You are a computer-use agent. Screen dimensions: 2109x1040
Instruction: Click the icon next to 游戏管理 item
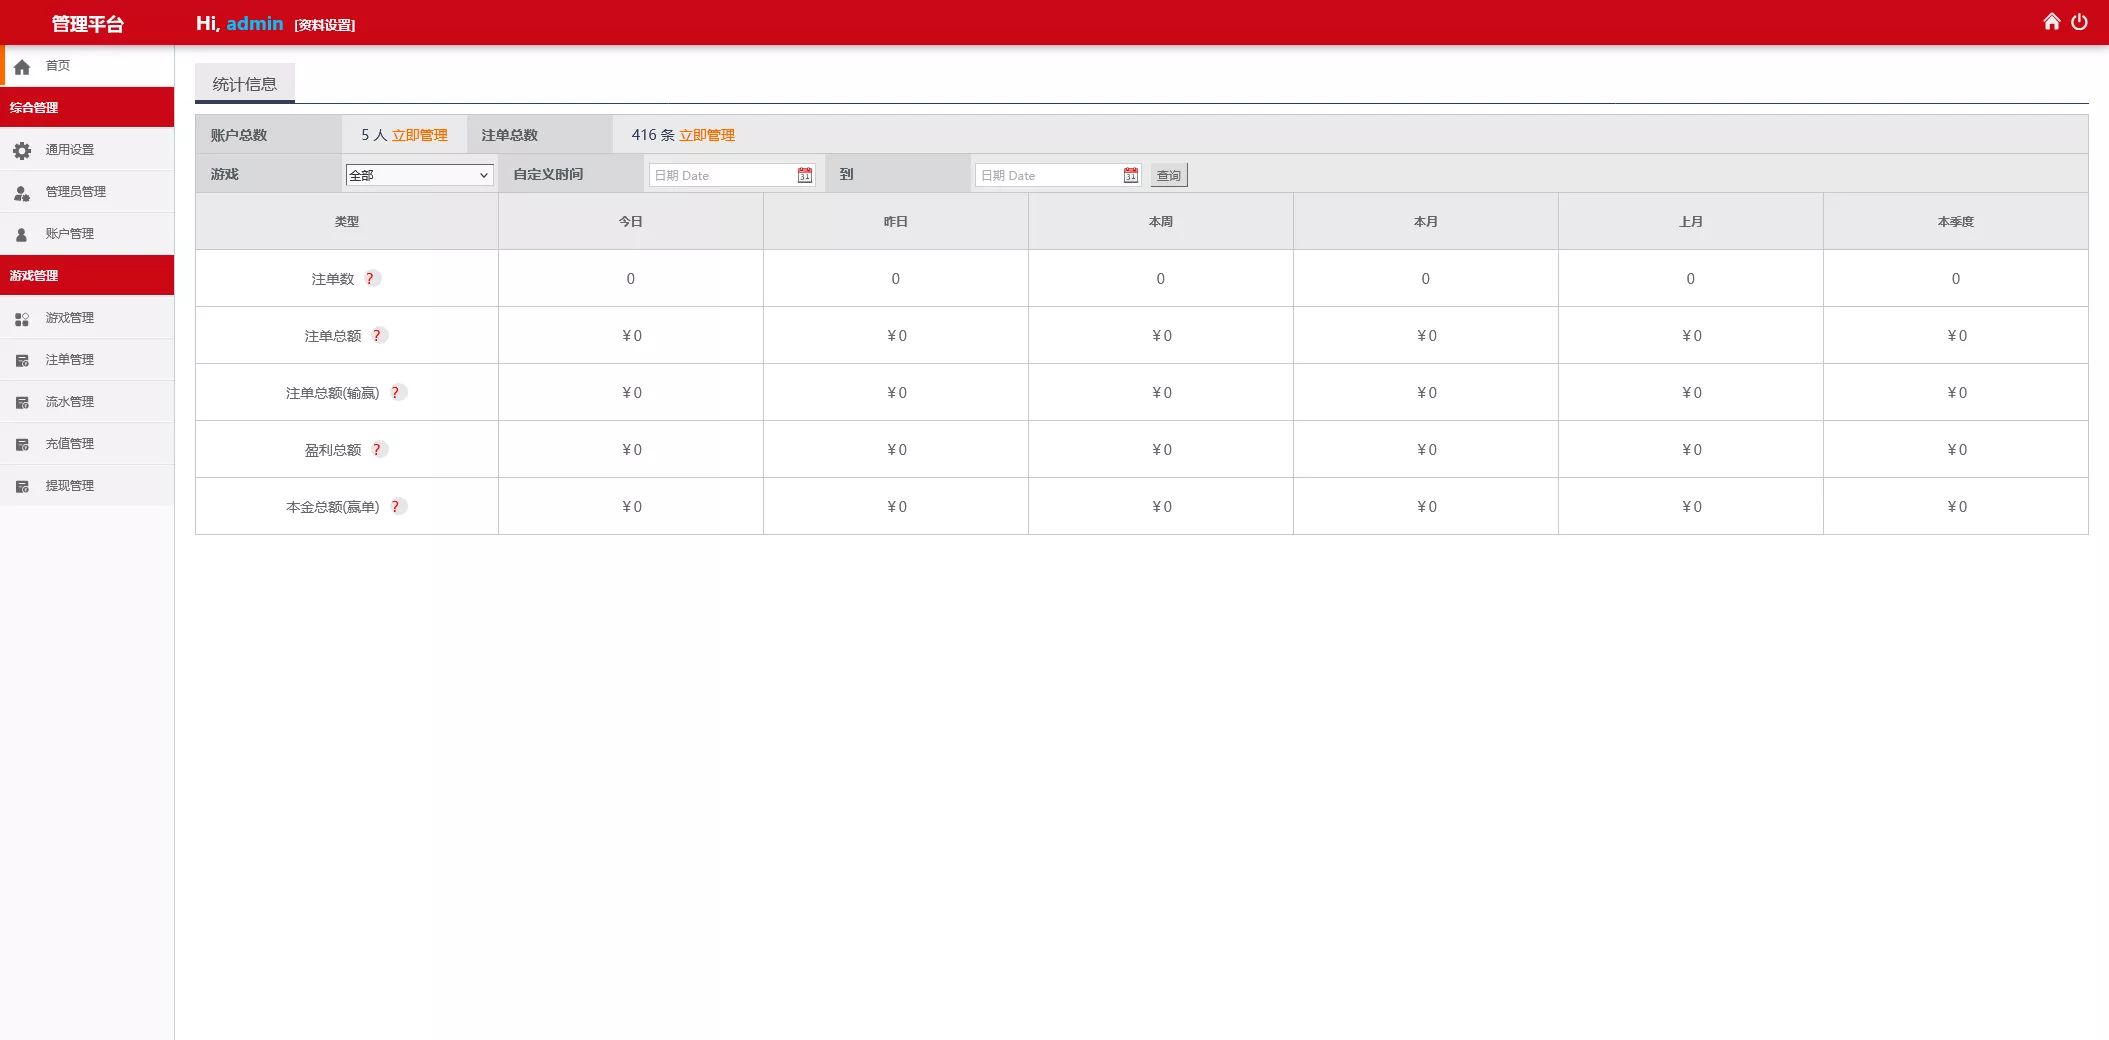22,318
